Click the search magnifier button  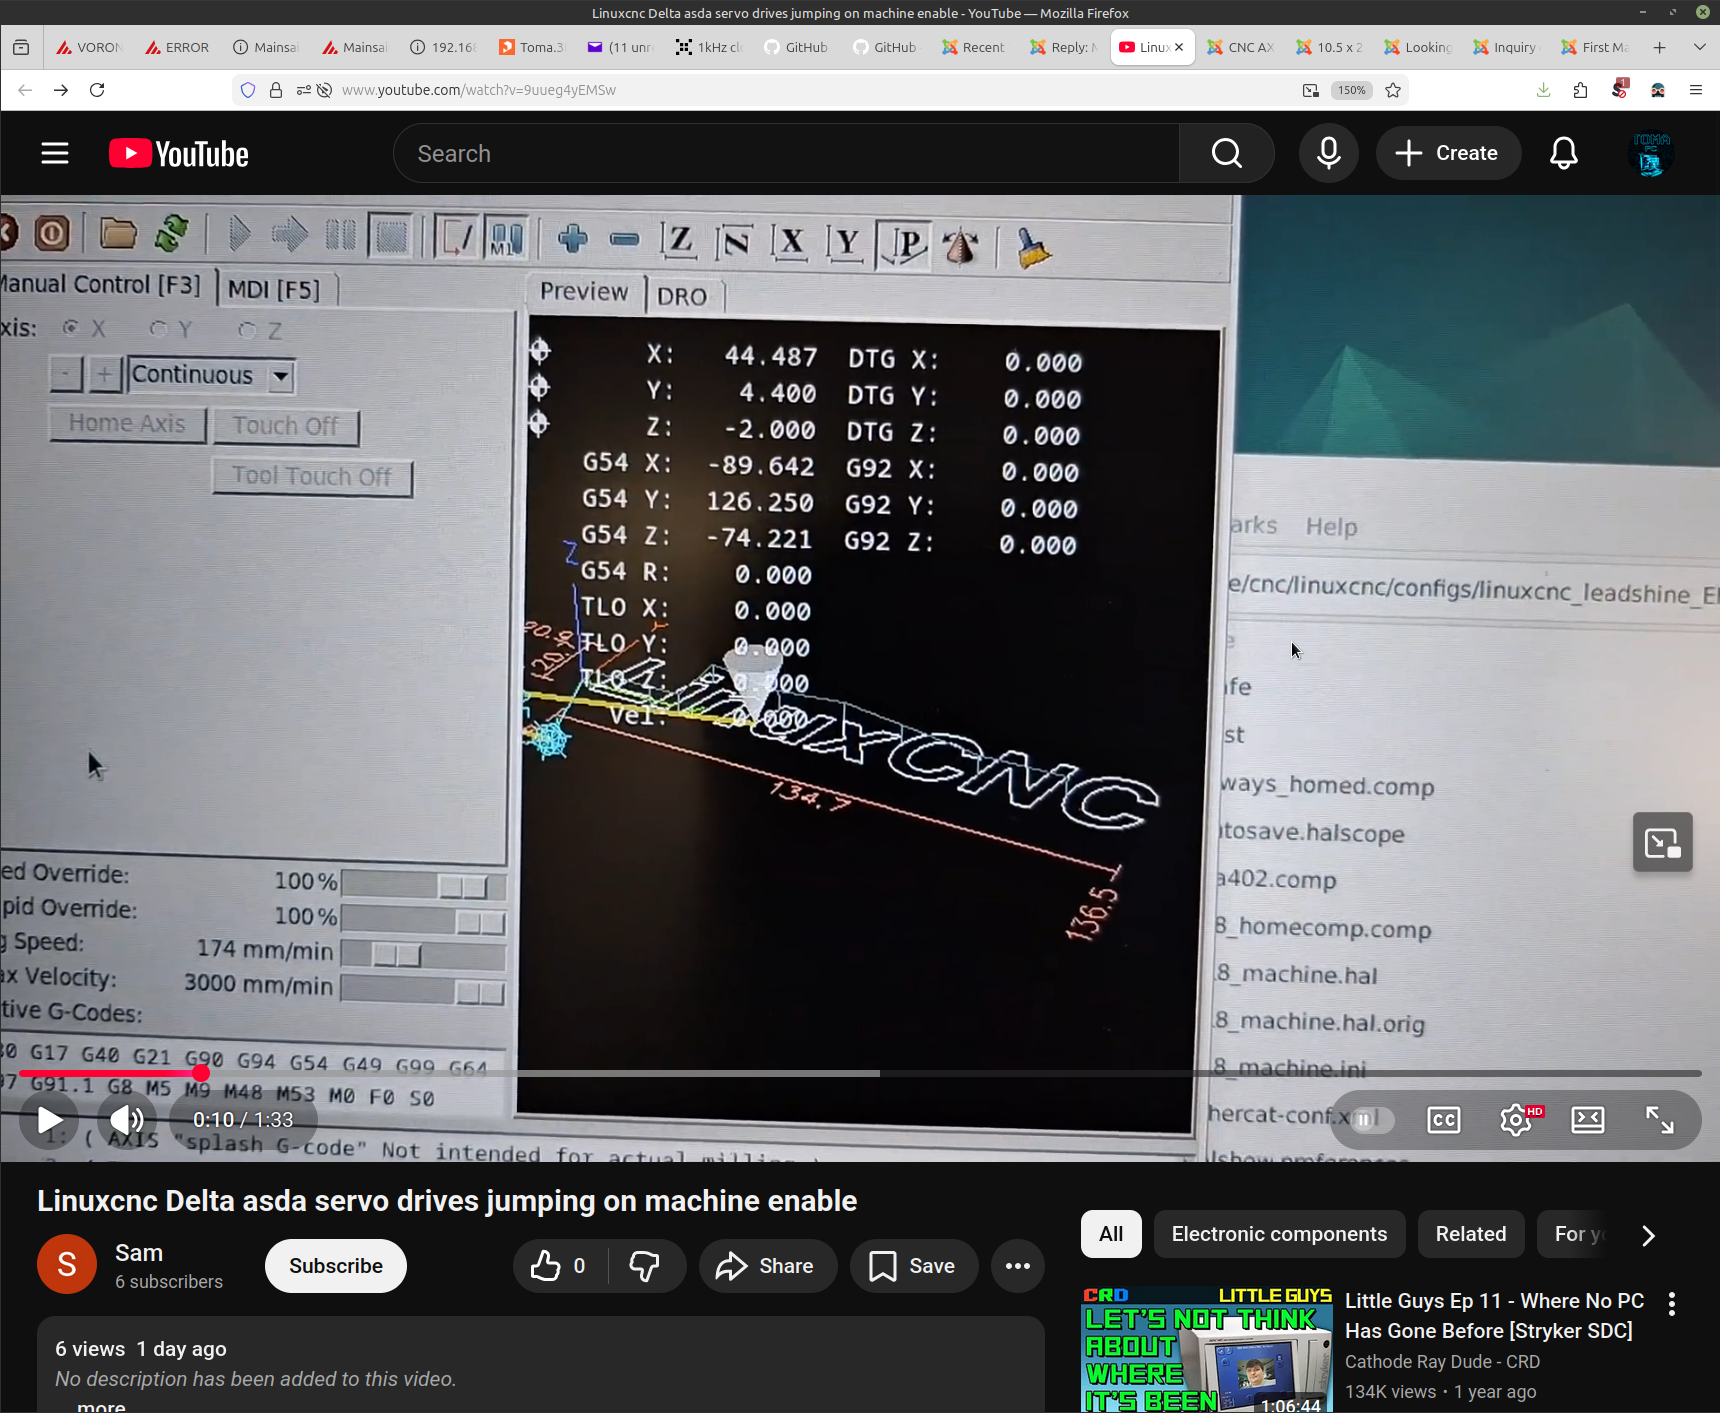pos(1226,153)
